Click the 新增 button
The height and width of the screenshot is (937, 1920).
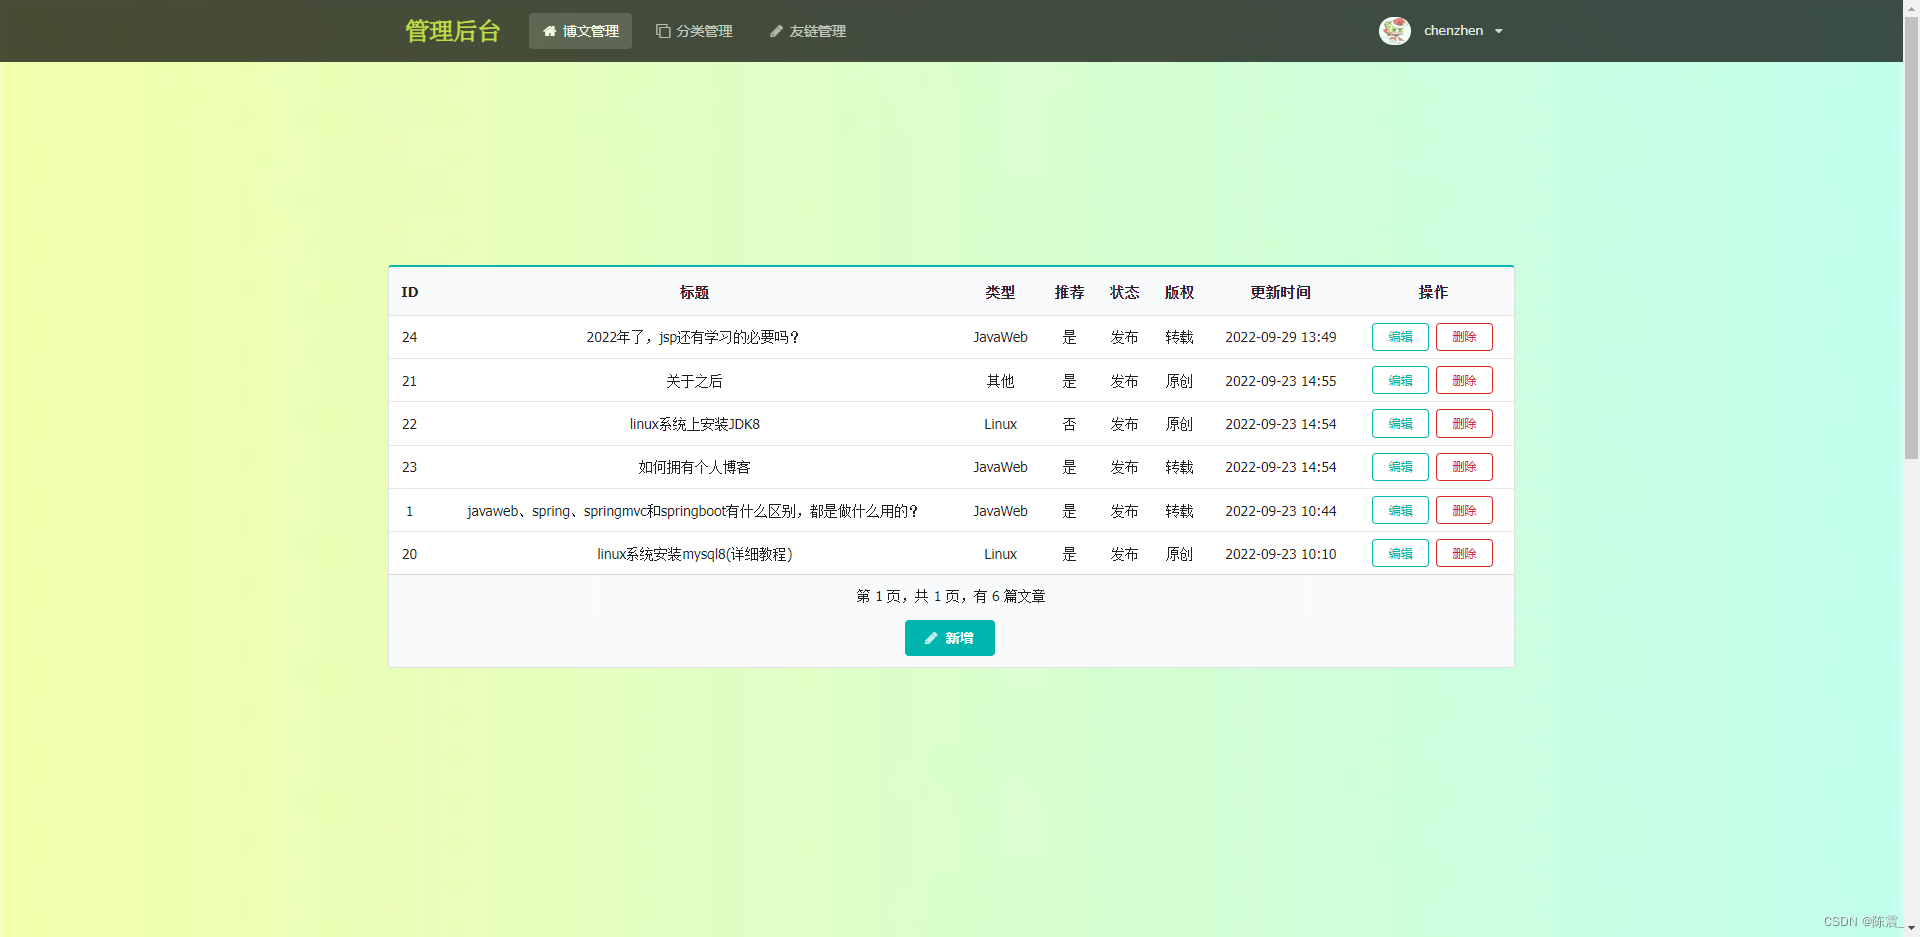click(x=949, y=638)
